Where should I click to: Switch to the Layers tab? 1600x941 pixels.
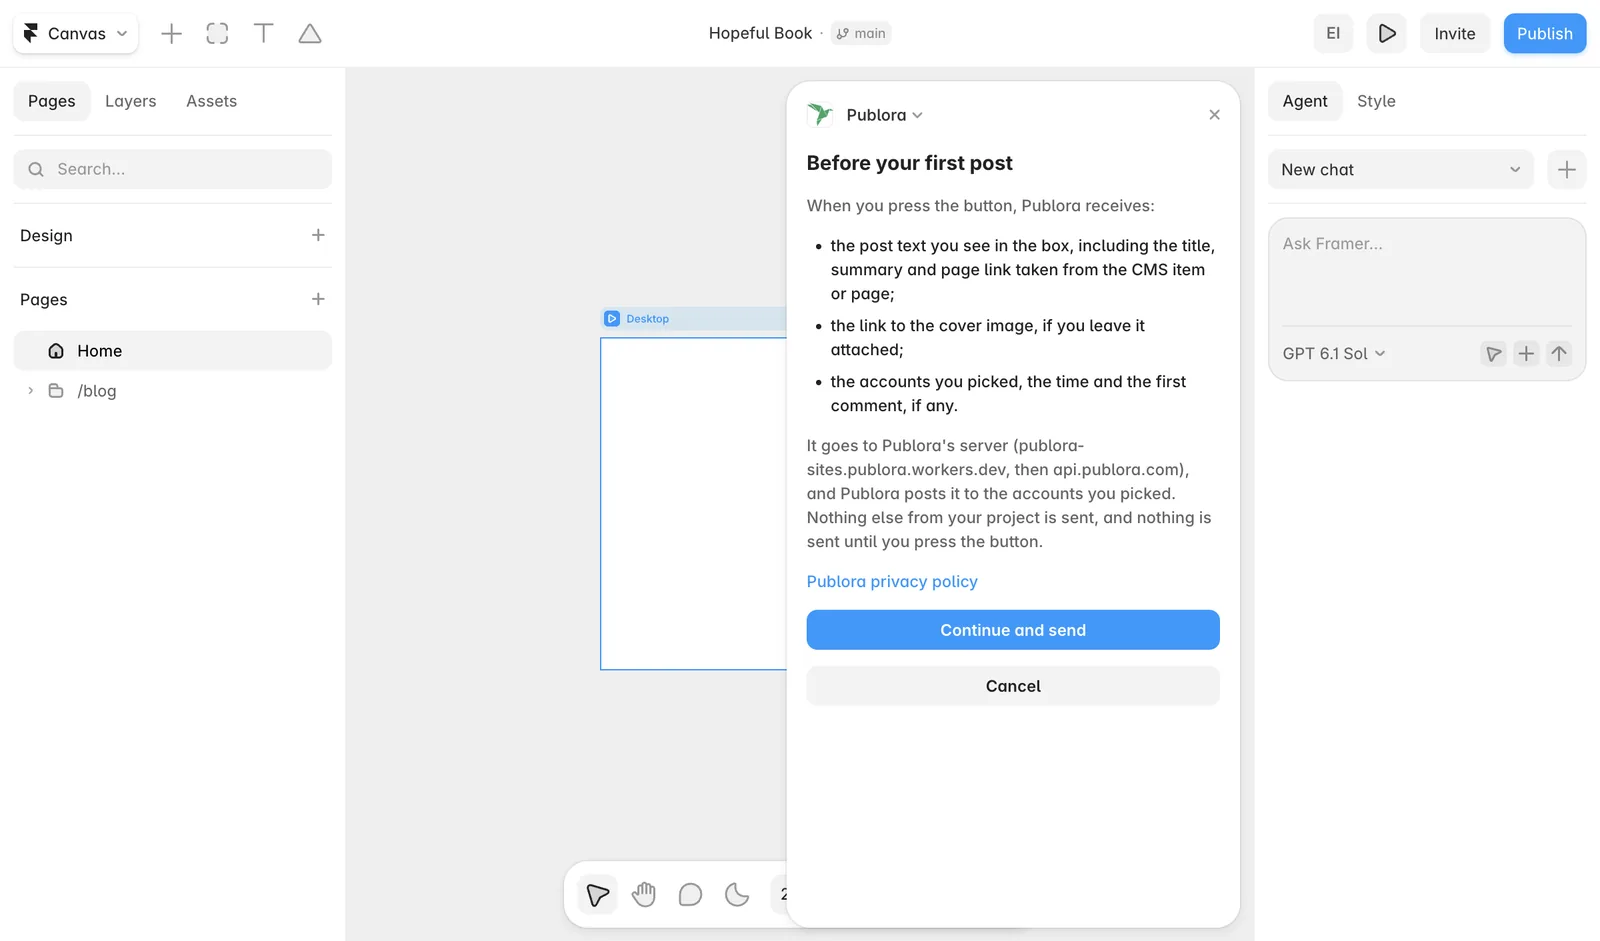click(131, 101)
